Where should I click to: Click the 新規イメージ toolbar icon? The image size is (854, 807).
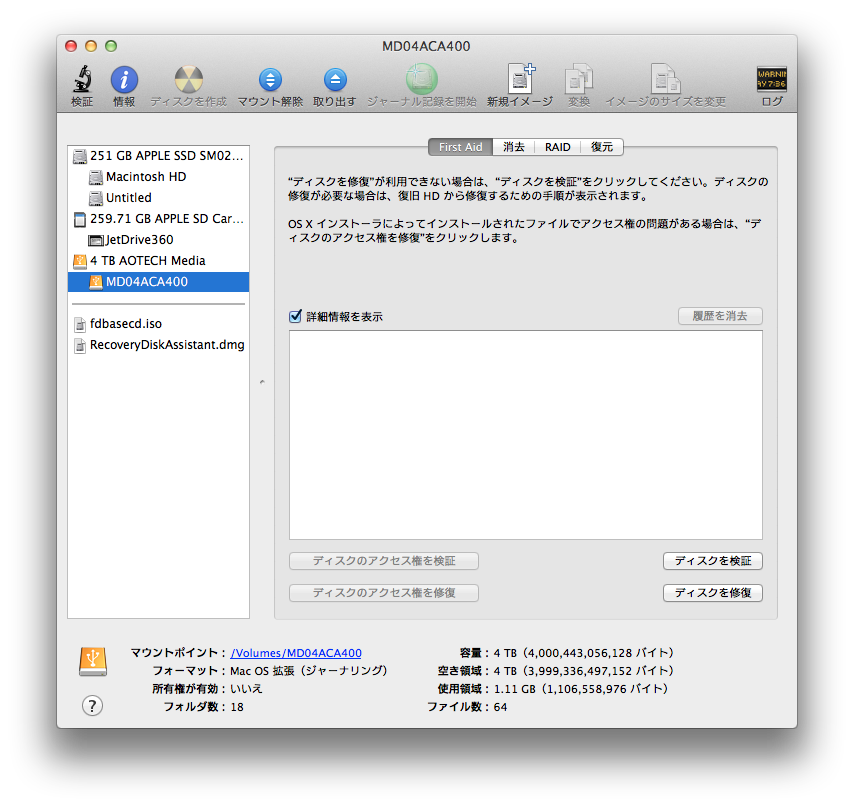521,78
